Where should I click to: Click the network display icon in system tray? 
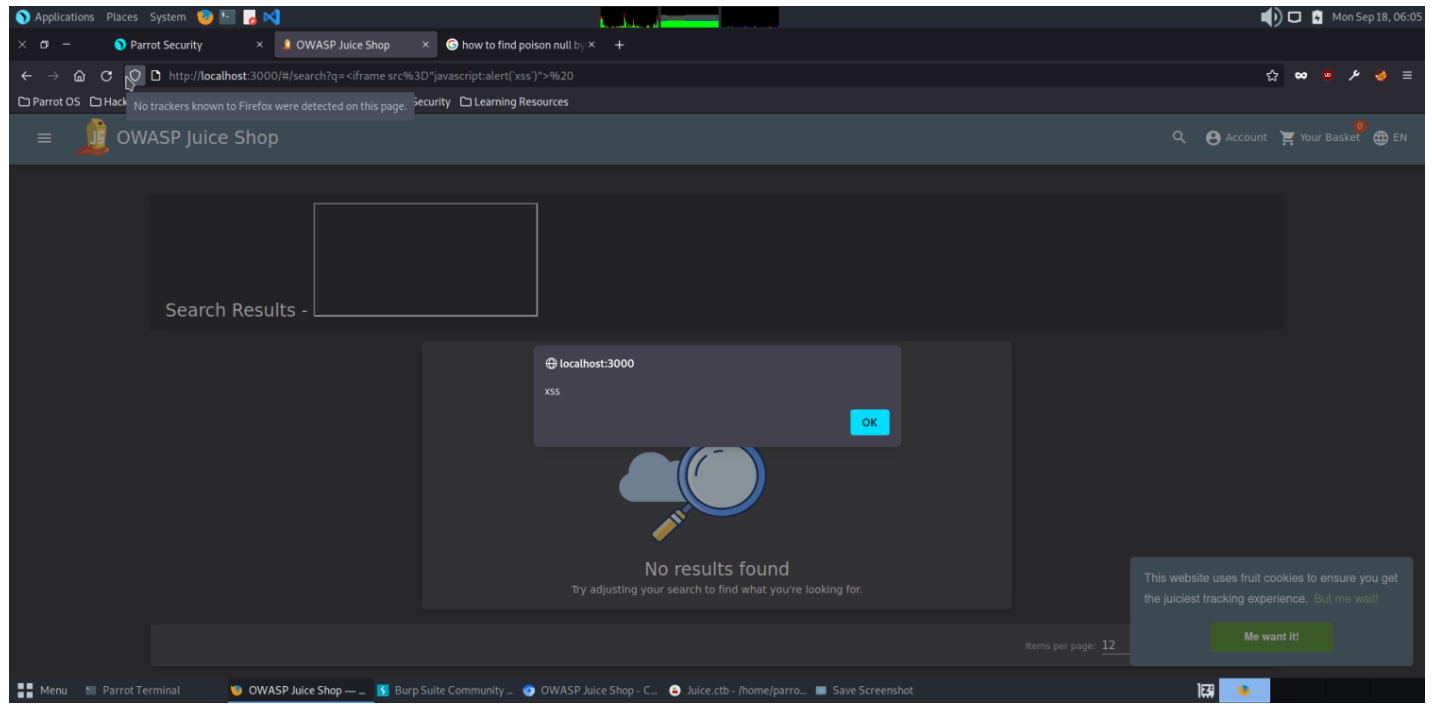click(x=1295, y=17)
